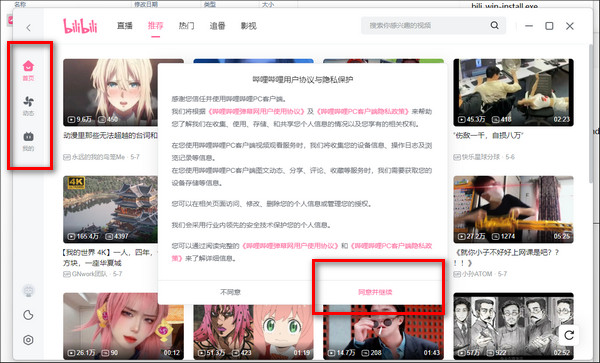Open the 动态 pinwheel icon in sidebar
The height and width of the screenshot is (363, 600).
tap(28, 106)
